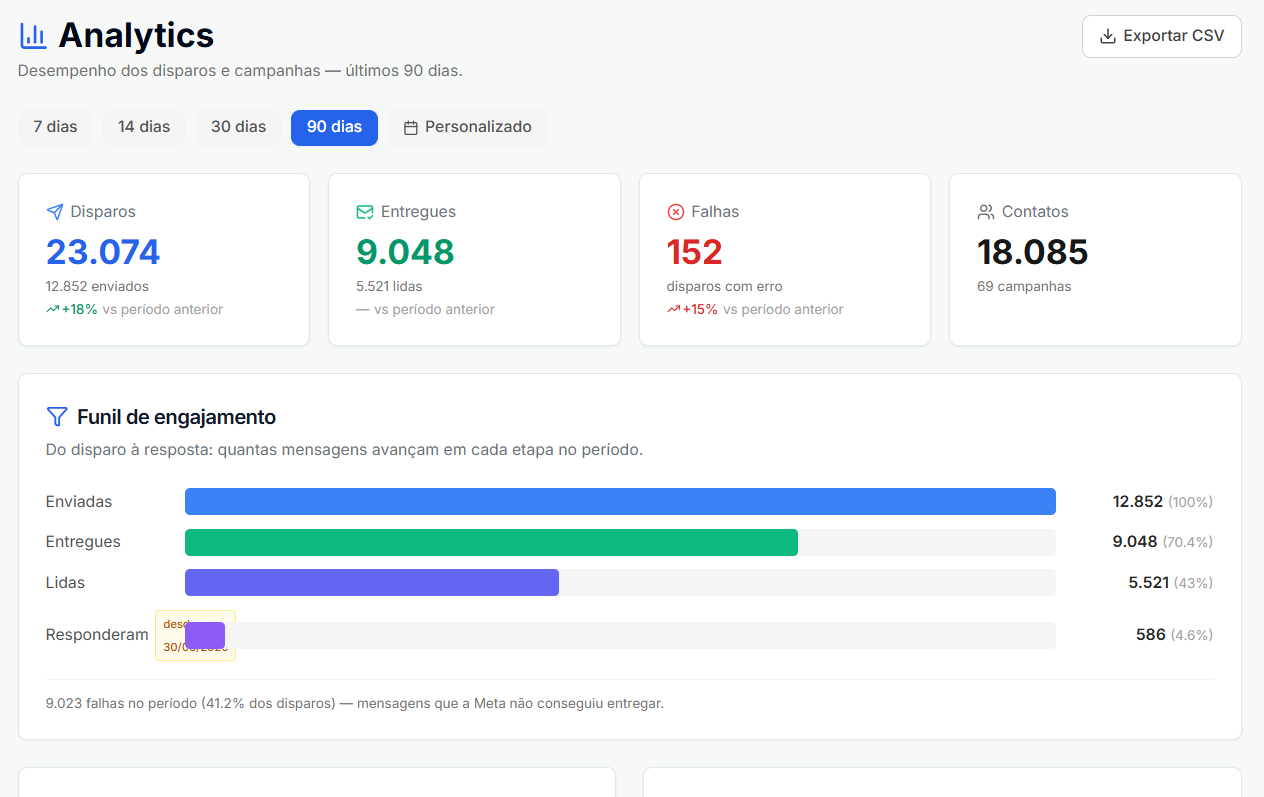Click the paper plane icon next to Disparos
1264x797 pixels.
pyautogui.click(x=55, y=212)
